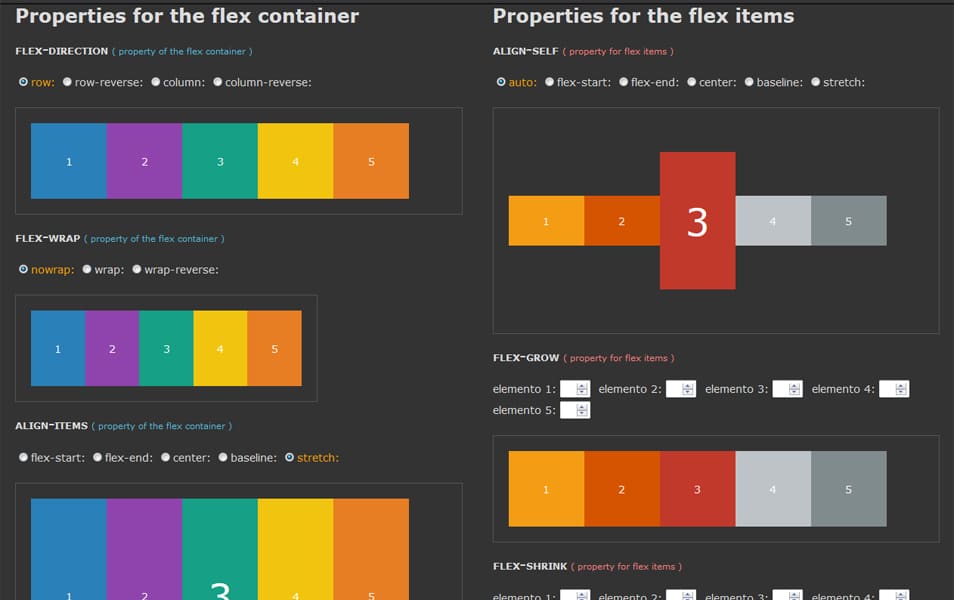The width and height of the screenshot is (954, 600).
Task: Select the 'wrap' flex-wrap radio option
Action: pyautogui.click(x=86, y=269)
